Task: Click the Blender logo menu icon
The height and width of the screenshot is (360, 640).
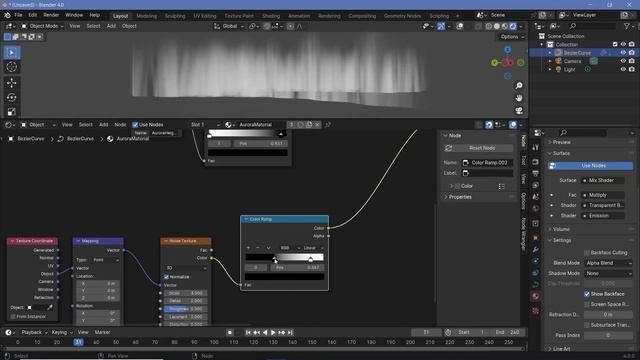Action: click(x=7, y=15)
